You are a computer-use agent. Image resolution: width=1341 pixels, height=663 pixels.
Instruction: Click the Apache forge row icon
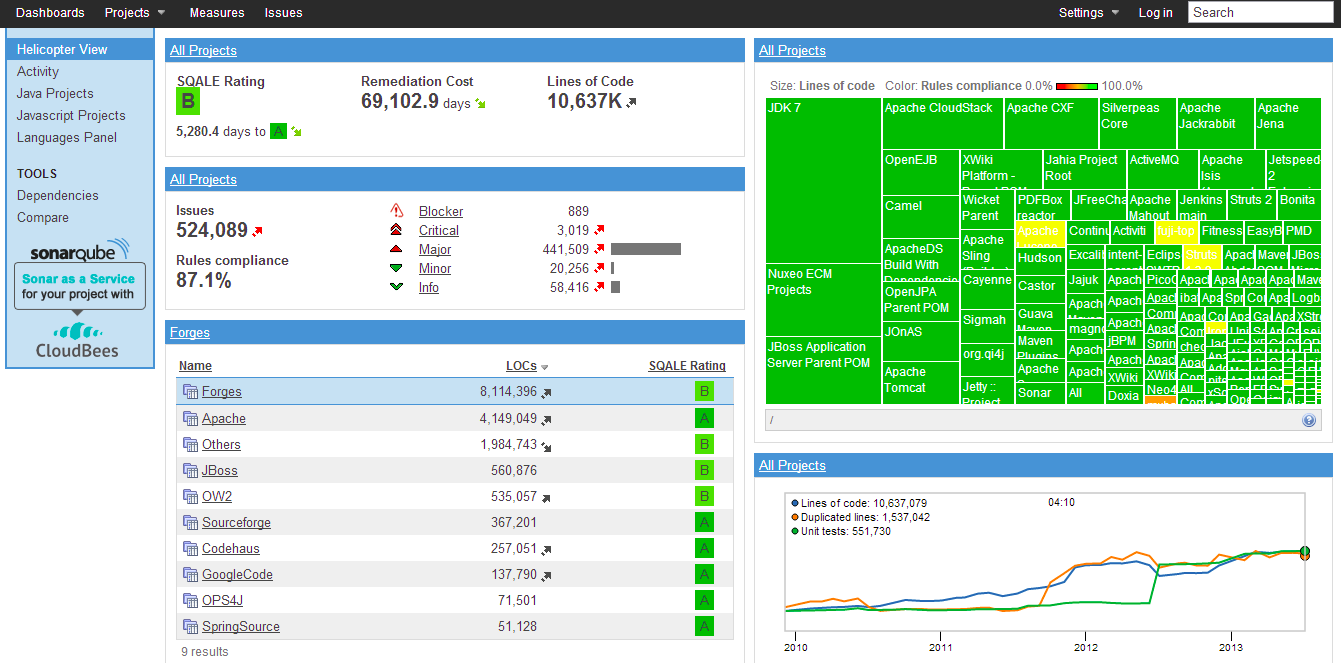pyautogui.click(x=190, y=419)
